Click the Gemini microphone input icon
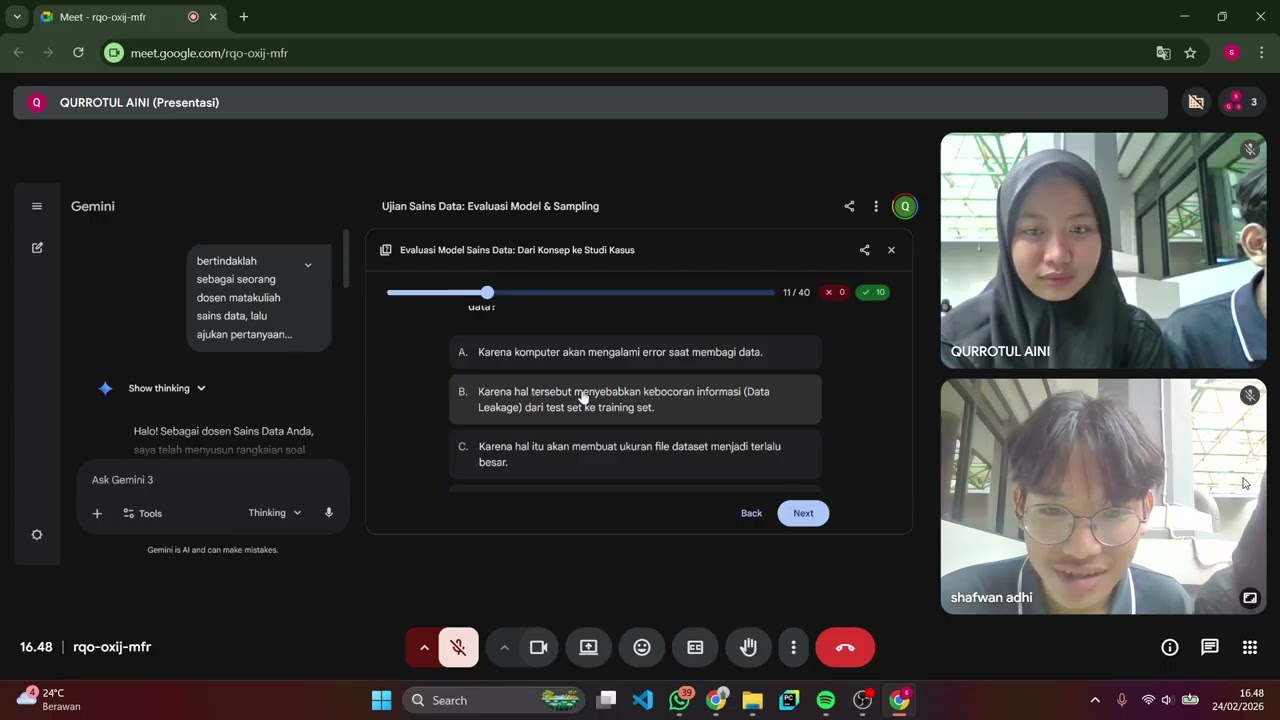The height and width of the screenshot is (720, 1280). coord(328,513)
